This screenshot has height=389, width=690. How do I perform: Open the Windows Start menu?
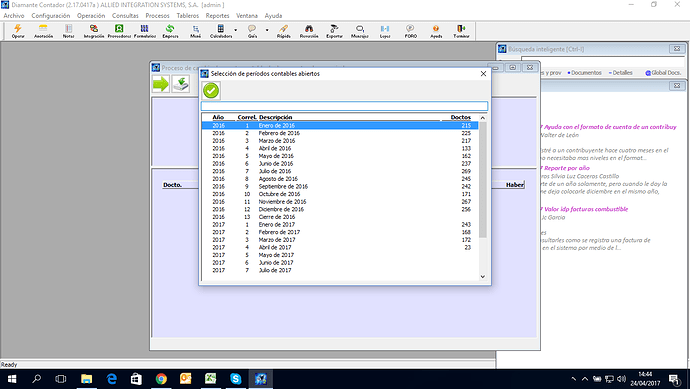(12, 379)
